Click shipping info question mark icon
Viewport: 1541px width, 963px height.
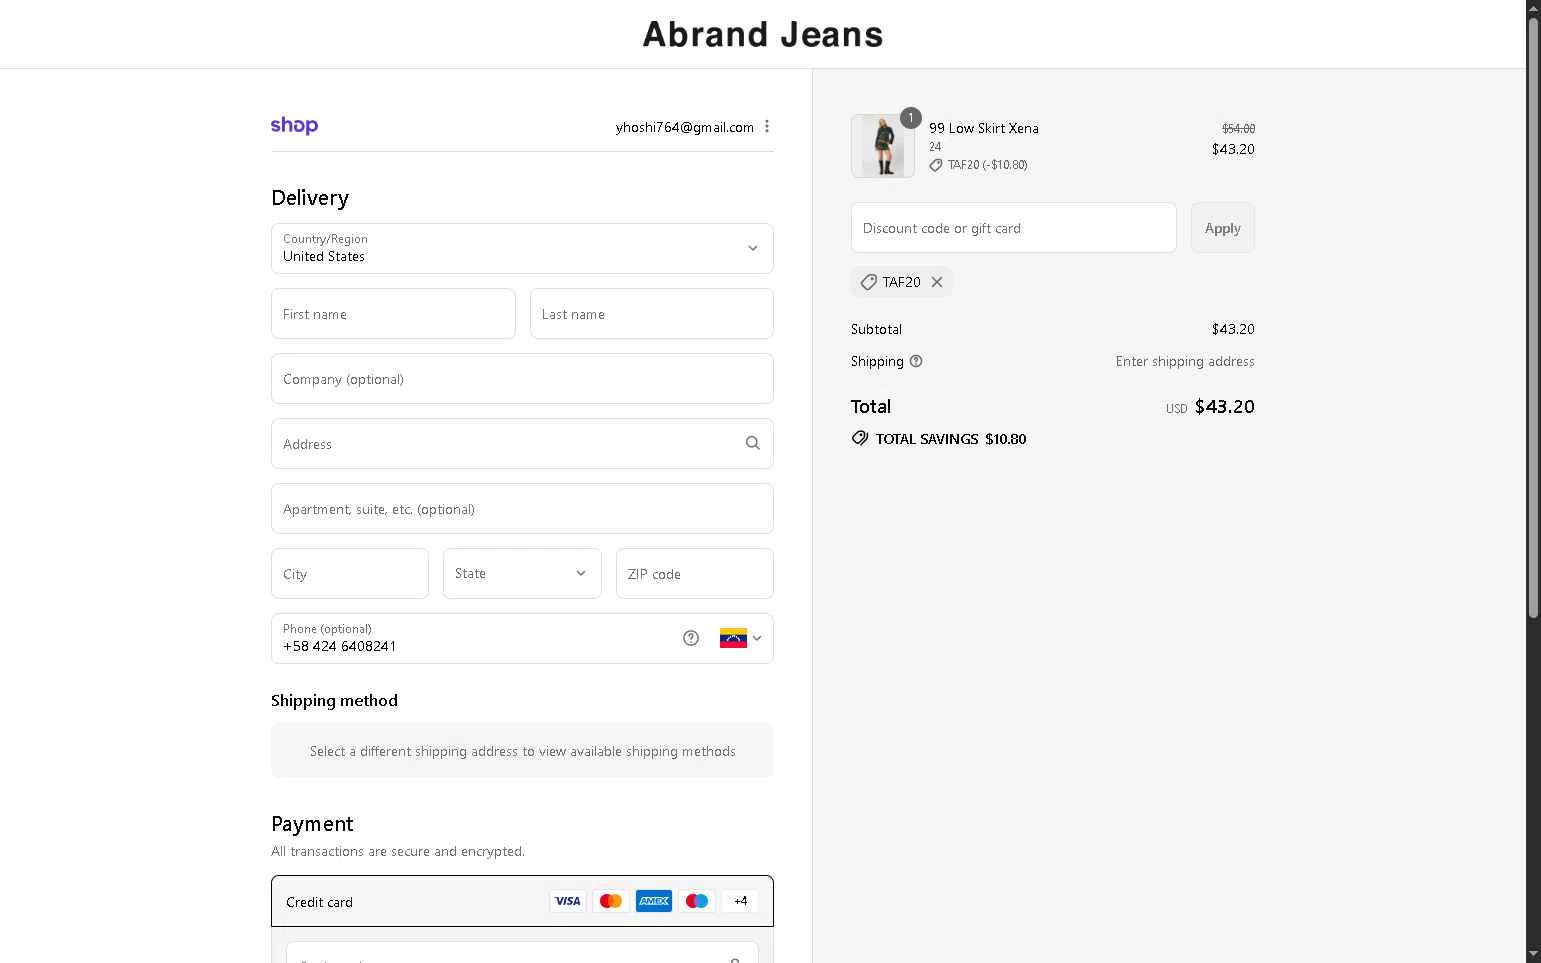coord(916,361)
